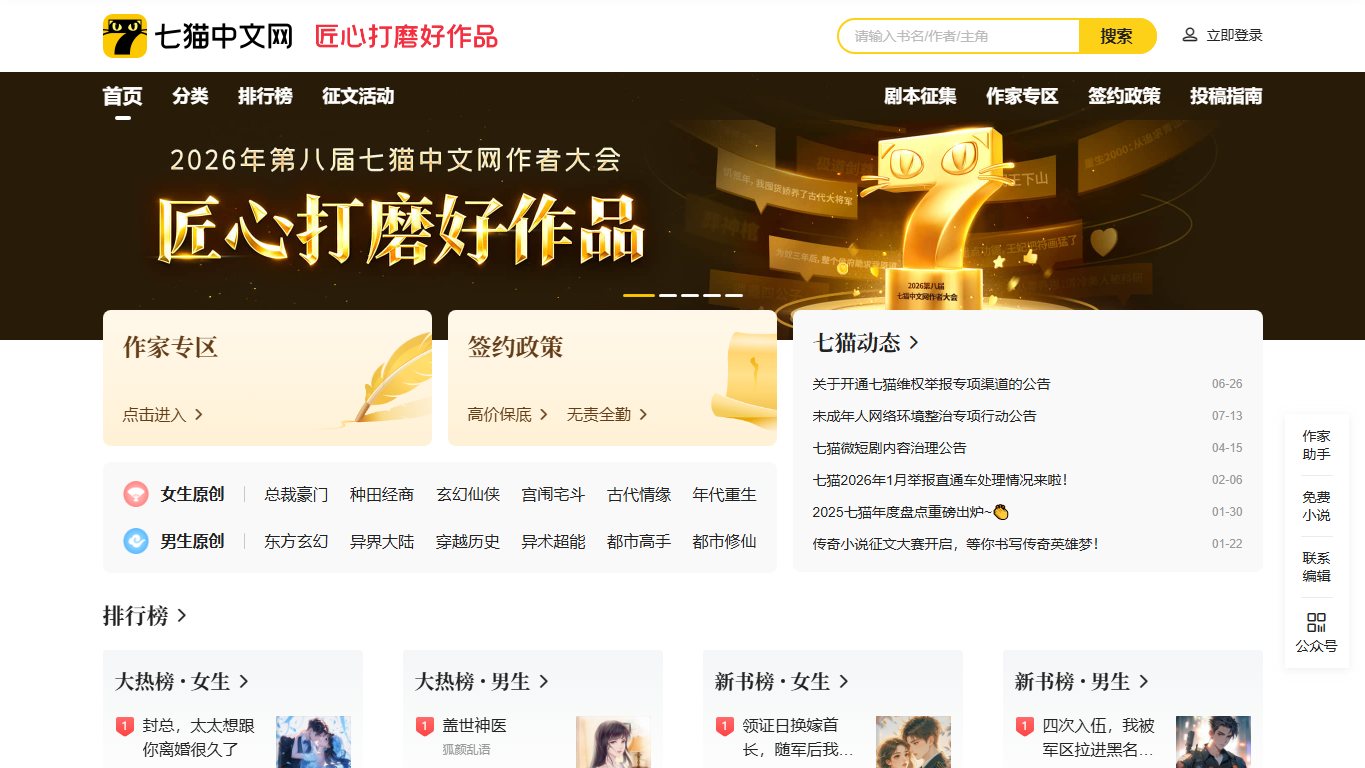Select 年代重生 category
Viewport: 1365px width, 768px height.
pos(725,494)
